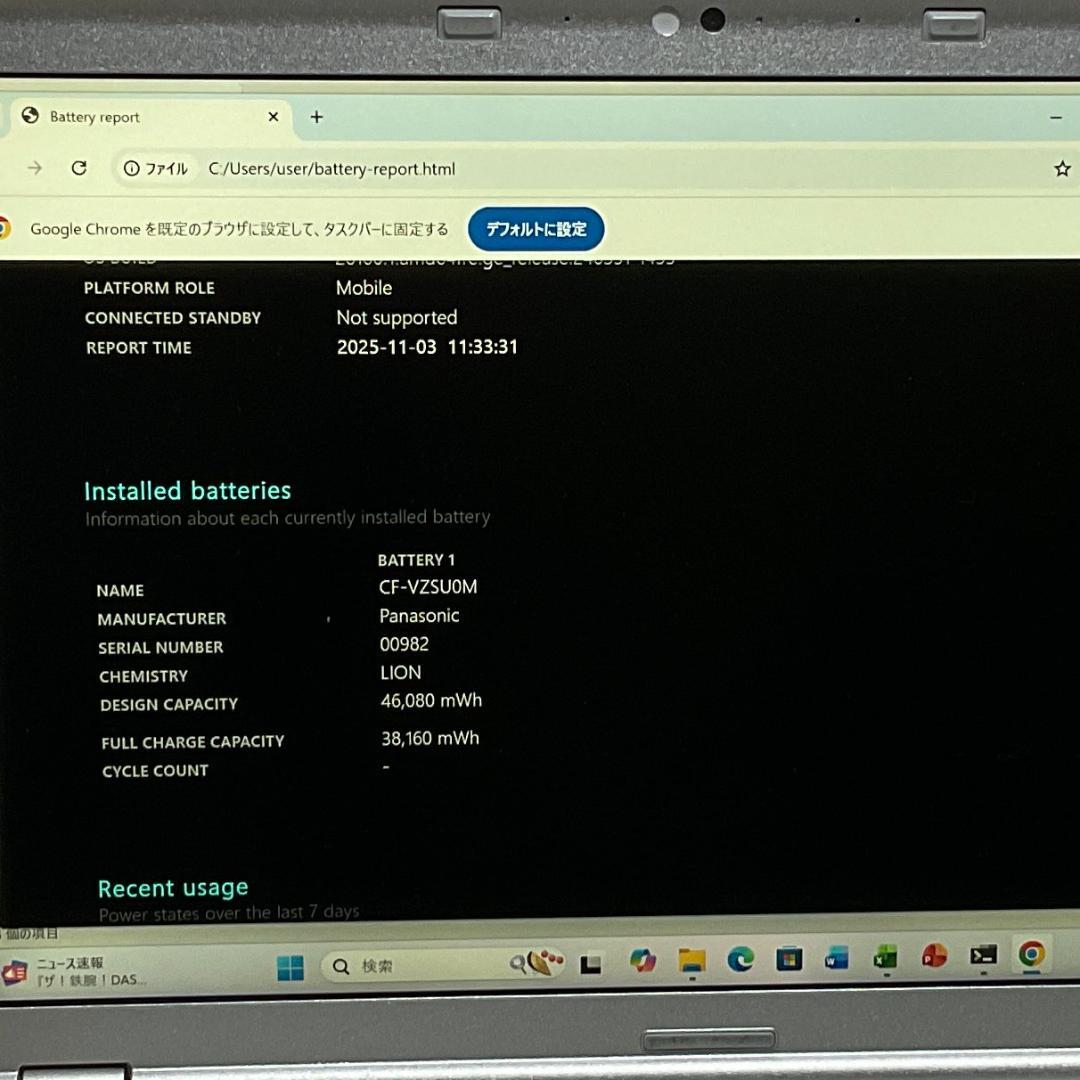
Task: Open Google Chrome from the taskbar
Action: [x=1030, y=965]
